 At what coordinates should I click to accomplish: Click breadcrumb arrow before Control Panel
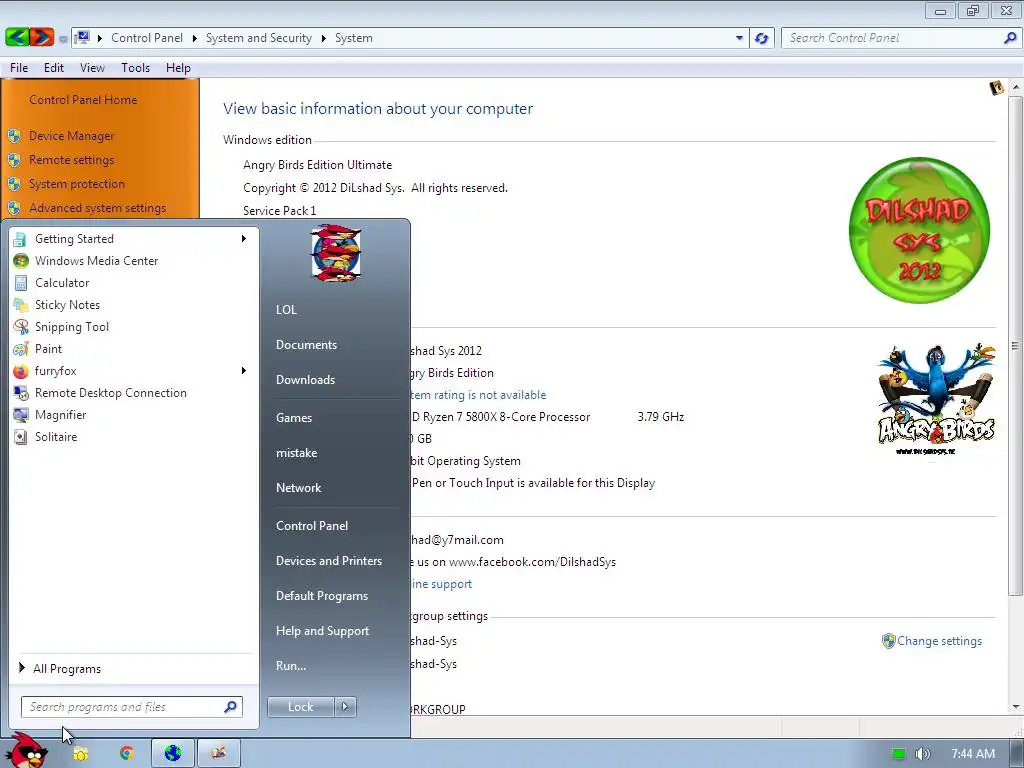click(100, 38)
